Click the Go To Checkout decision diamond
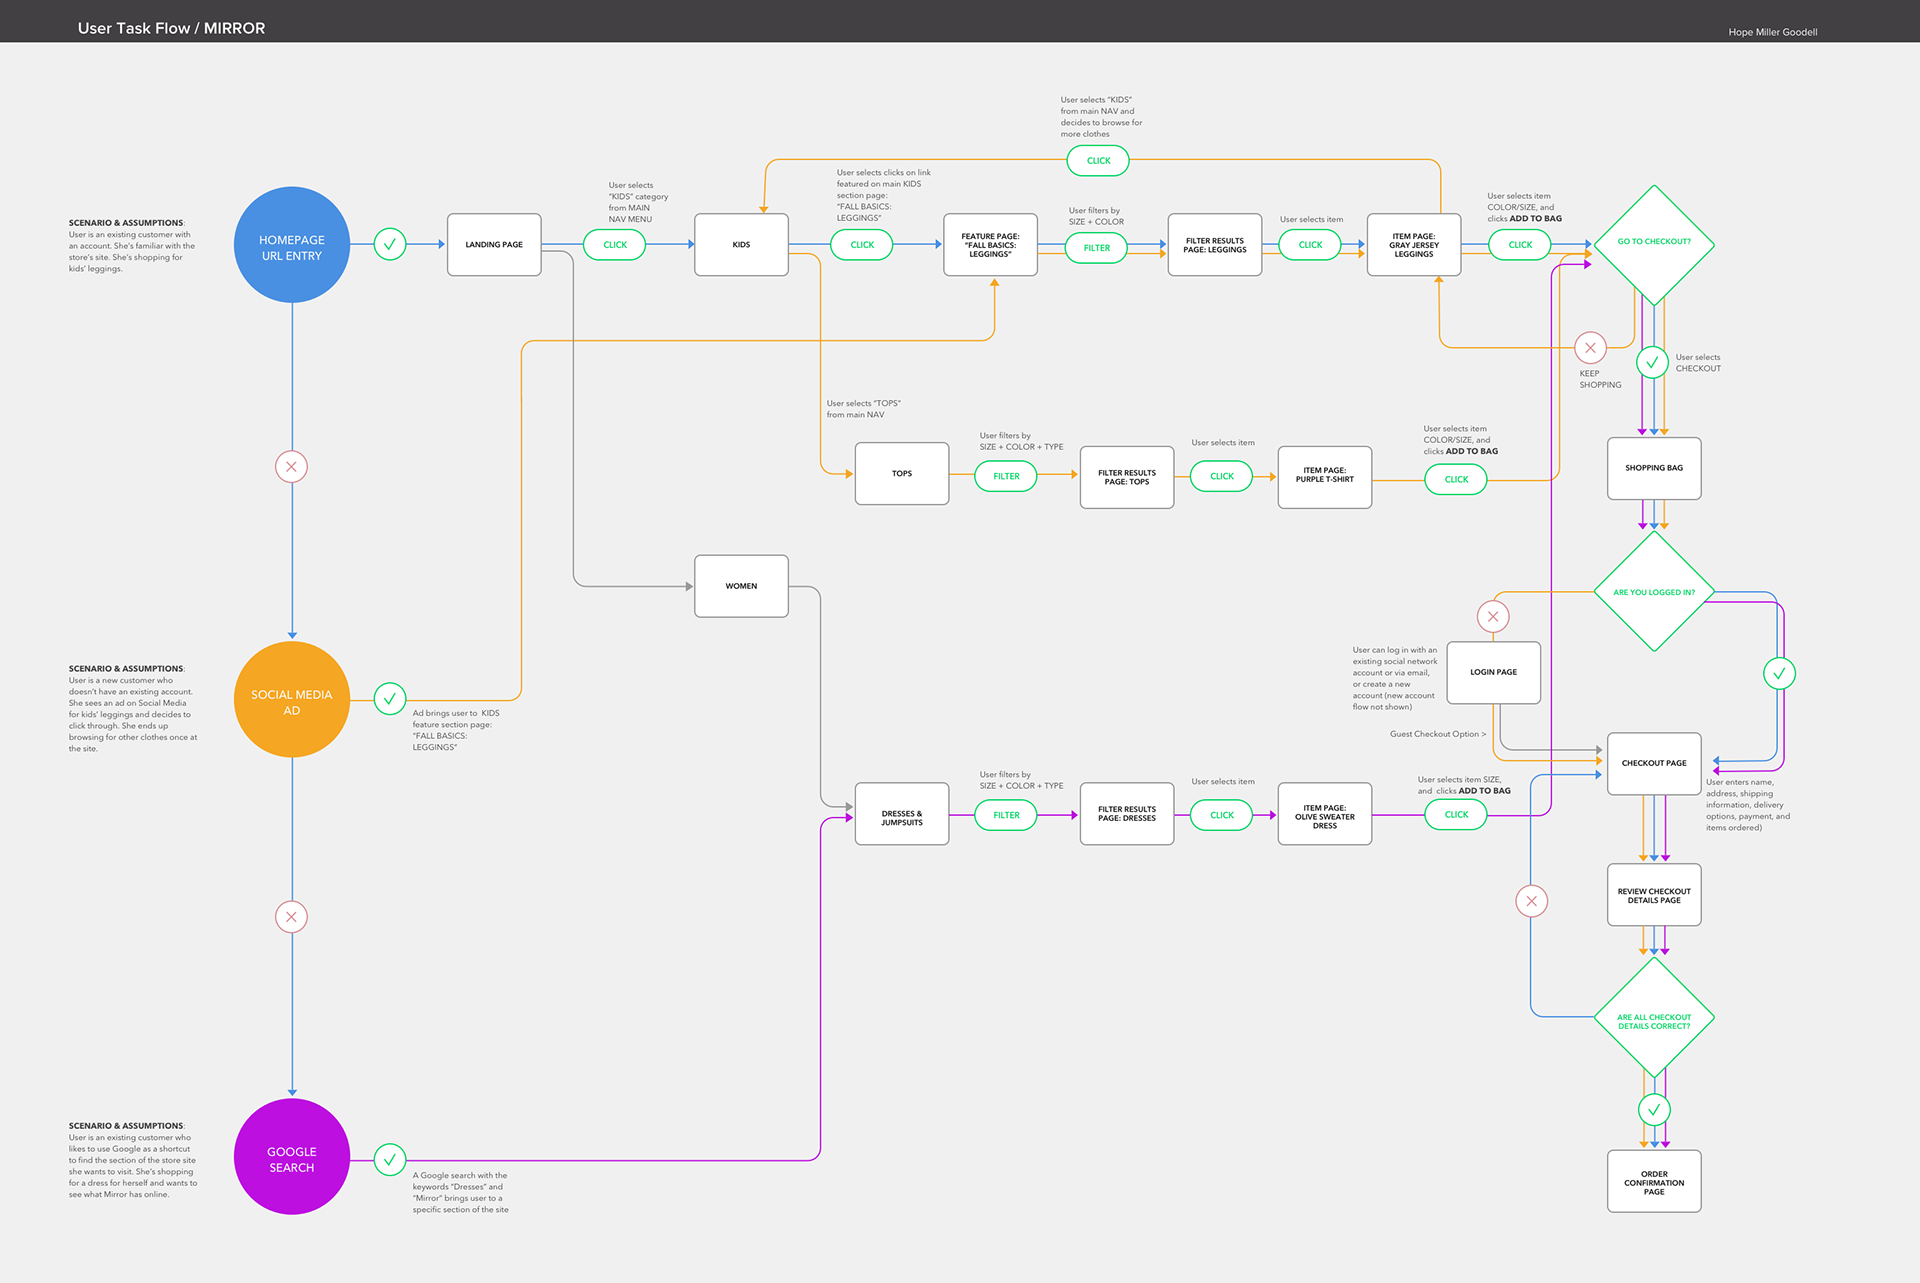This screenshot has height=1283, width=1920. [x=1654, y=244]
